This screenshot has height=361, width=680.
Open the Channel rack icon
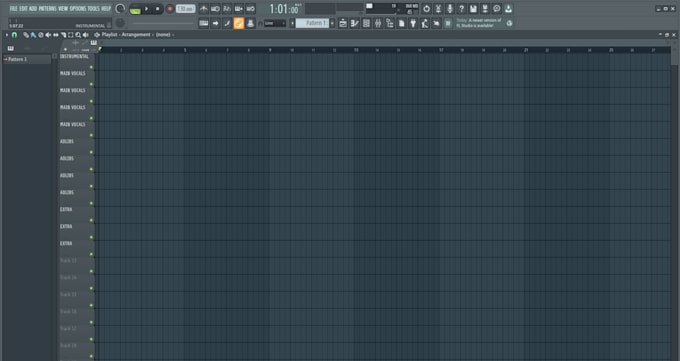[366, 23]
